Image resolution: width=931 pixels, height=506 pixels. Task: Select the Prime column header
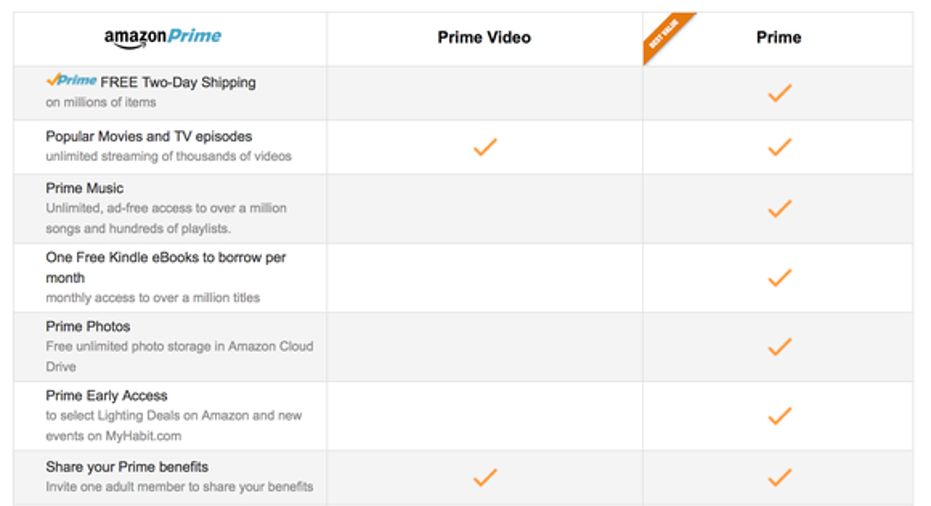pos(778,37)
